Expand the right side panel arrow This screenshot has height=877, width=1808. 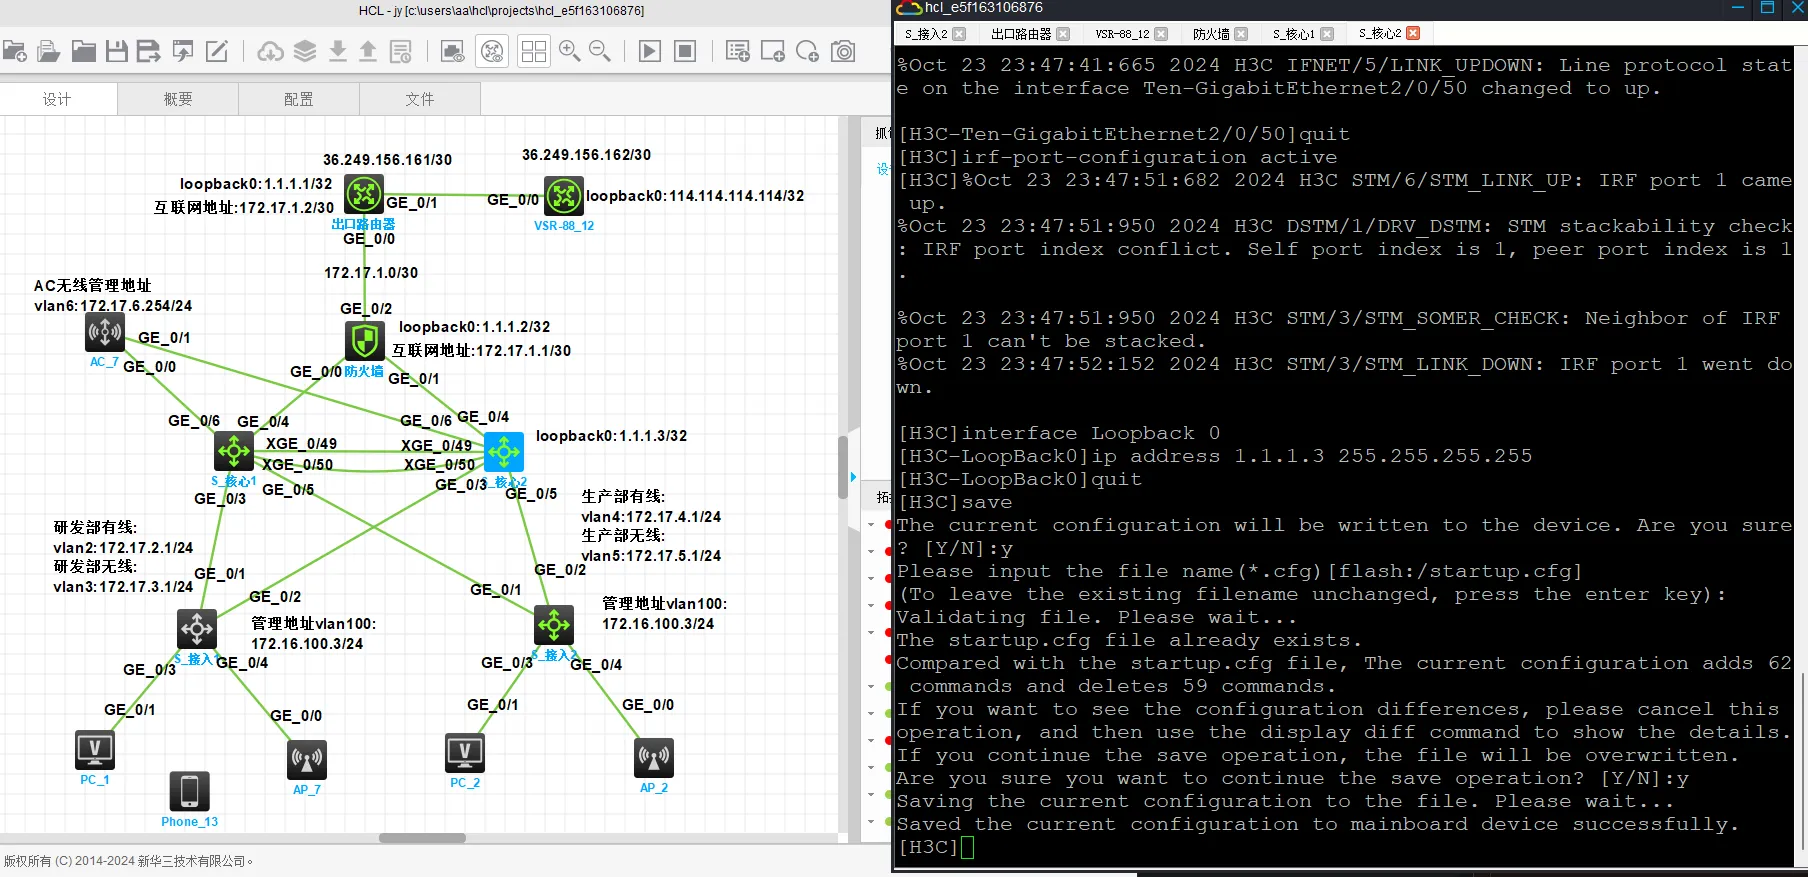tap(853, 477)
